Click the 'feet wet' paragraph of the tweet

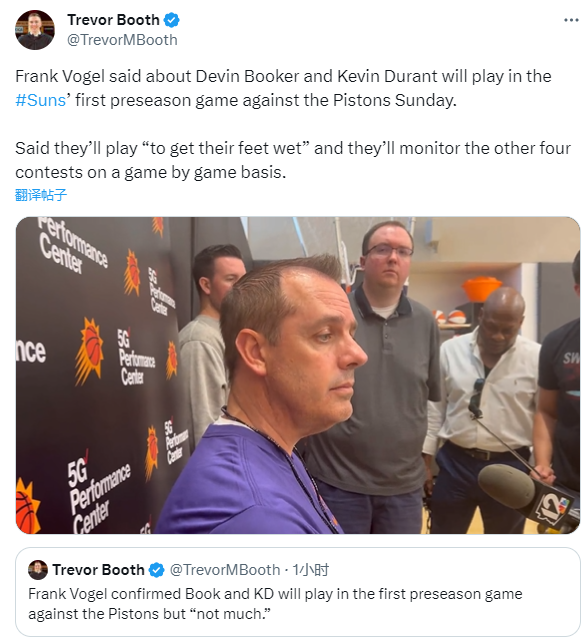[x=293, y=160]
